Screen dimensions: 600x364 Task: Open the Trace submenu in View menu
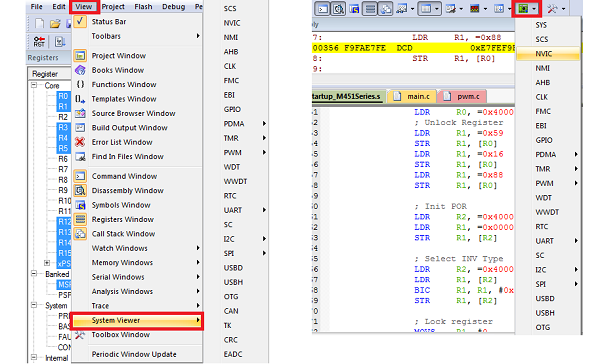click(137, 306)
